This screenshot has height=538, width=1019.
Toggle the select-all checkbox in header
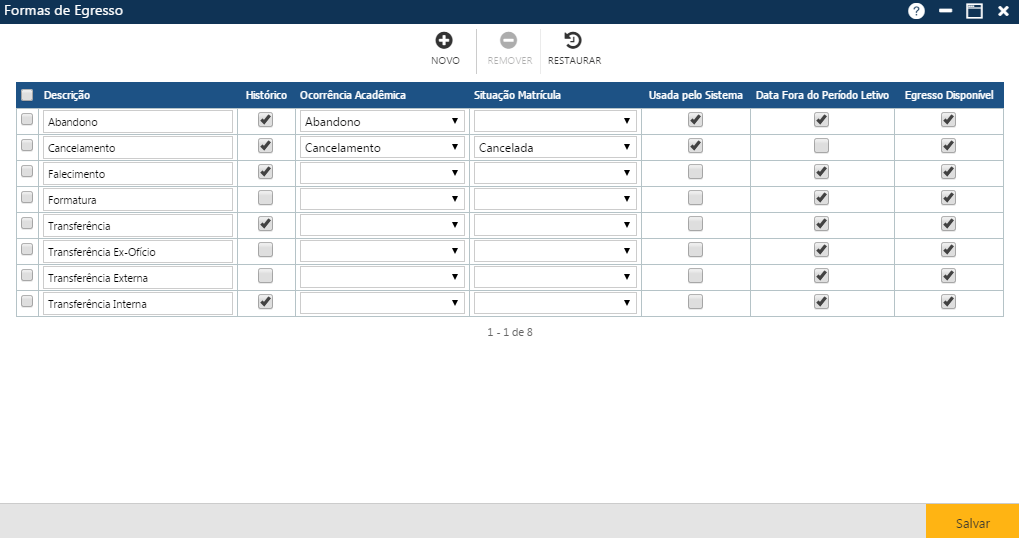click(x=27, y=95)
